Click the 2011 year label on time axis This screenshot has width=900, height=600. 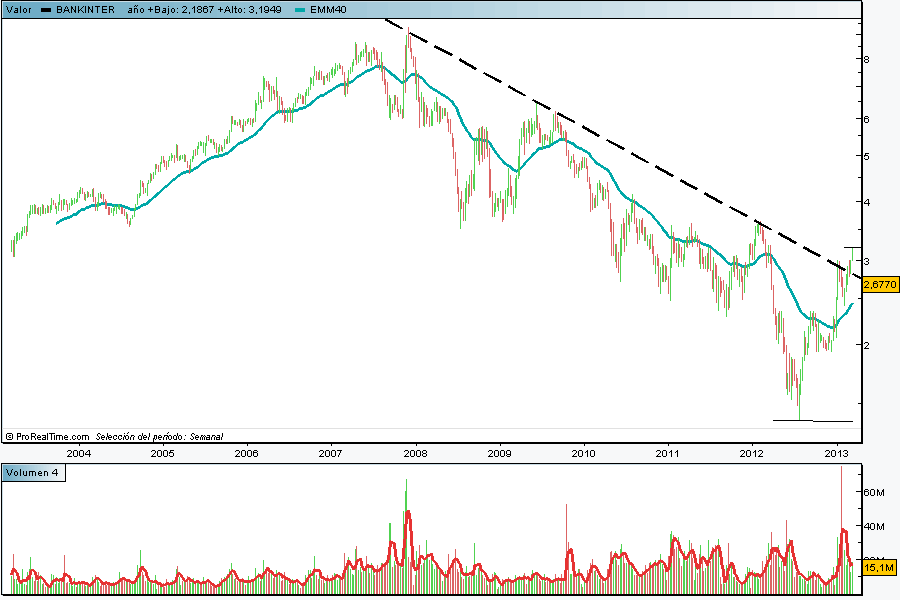pyautogui.click(x=668, y=454)
